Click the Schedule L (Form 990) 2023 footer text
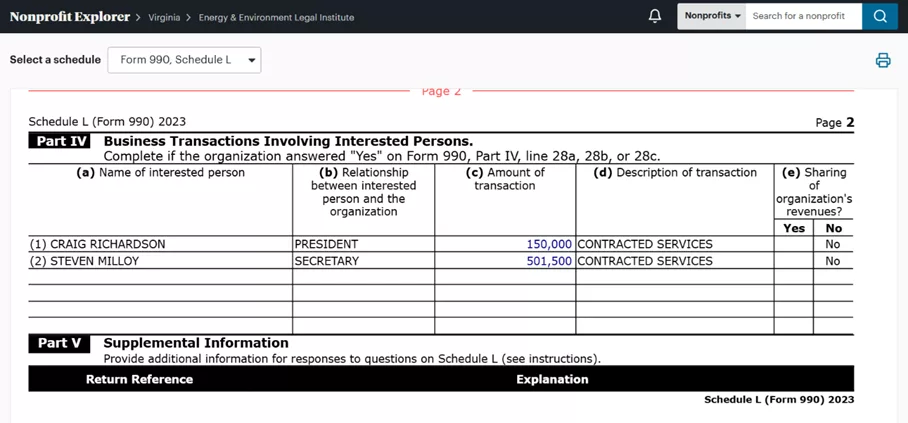Screen dimensions: 908x423 point(779,400)
